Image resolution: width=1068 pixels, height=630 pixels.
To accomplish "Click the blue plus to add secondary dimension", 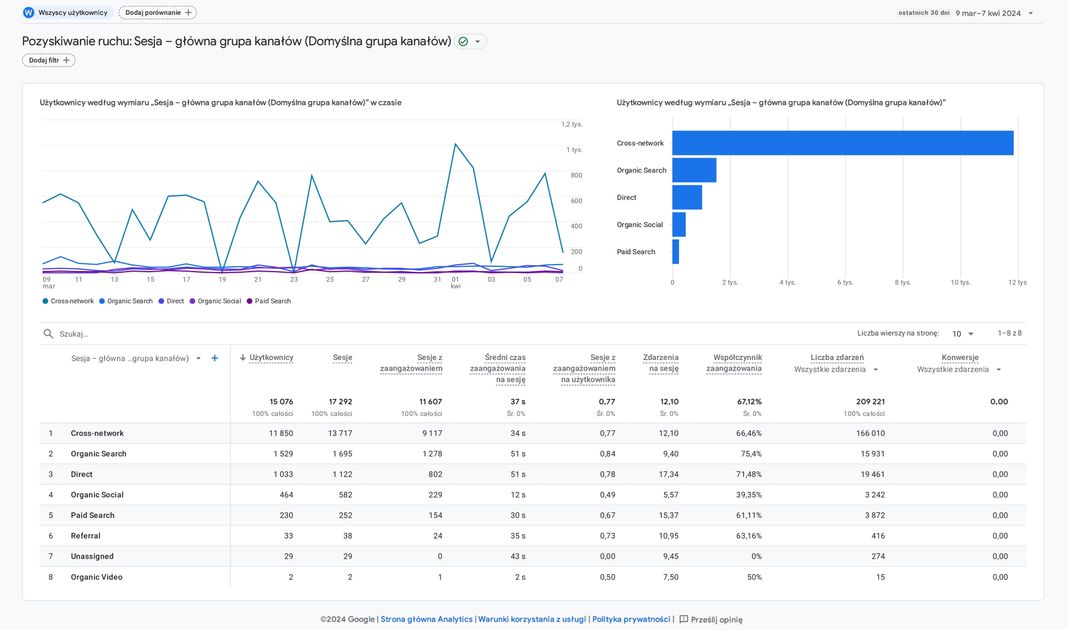I will coord(214,358).
